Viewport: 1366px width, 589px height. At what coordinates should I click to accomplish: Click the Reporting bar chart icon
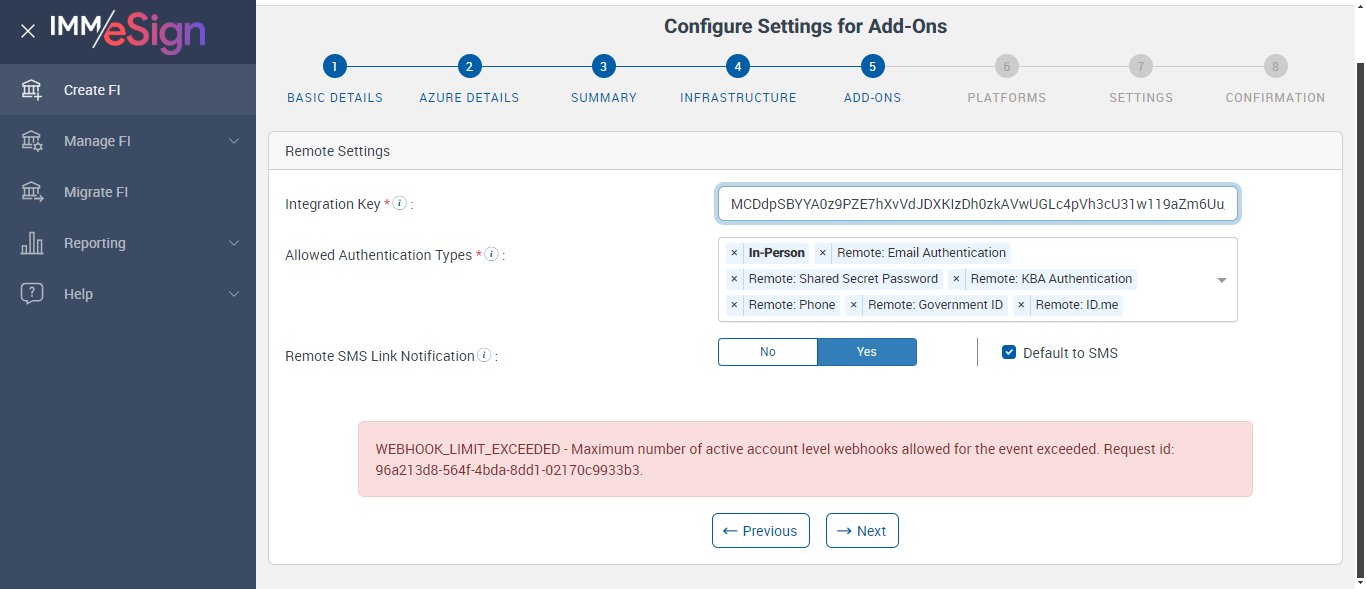pos(32,243)
